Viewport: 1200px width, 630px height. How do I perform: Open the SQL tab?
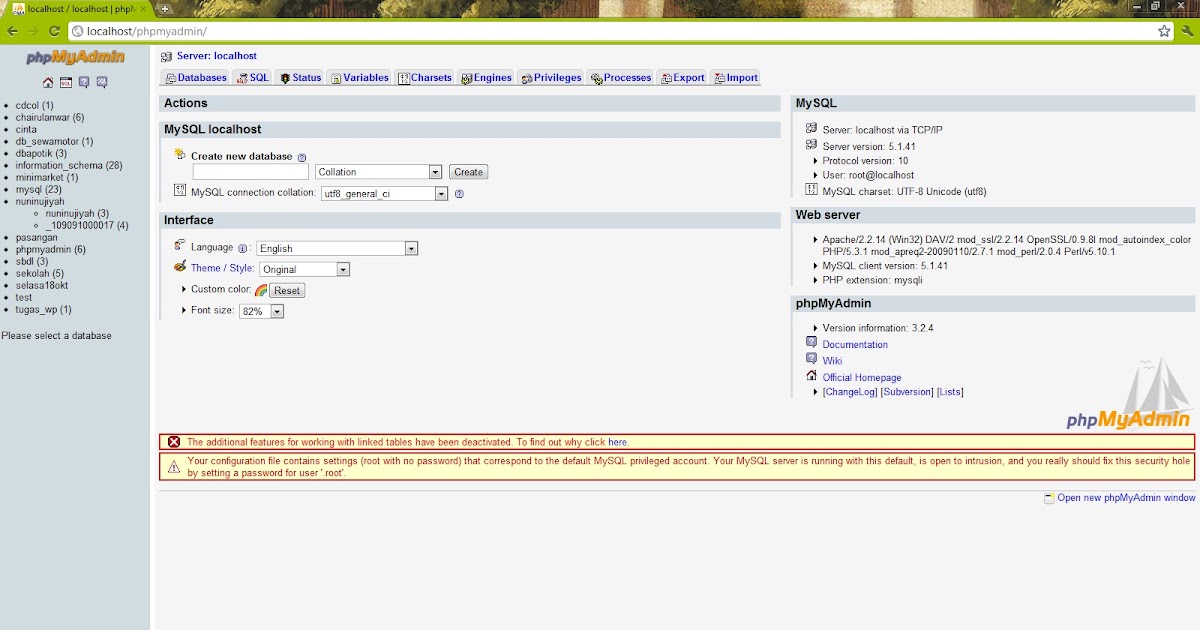tap(253, 78)
